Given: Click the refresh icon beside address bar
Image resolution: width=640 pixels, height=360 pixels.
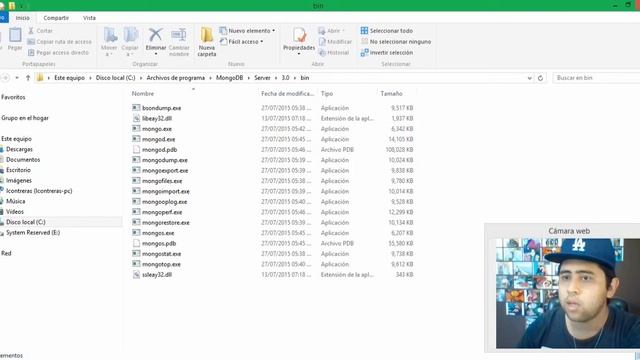Looking at the screenshot, I should tap(540, 78).
